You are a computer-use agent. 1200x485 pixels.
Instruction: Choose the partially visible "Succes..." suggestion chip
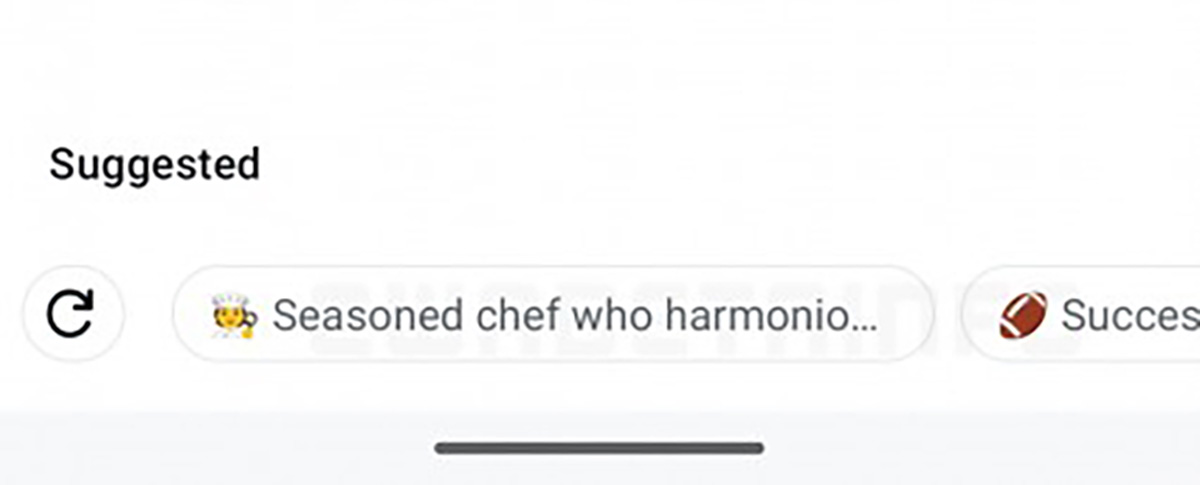[1090, 316]
